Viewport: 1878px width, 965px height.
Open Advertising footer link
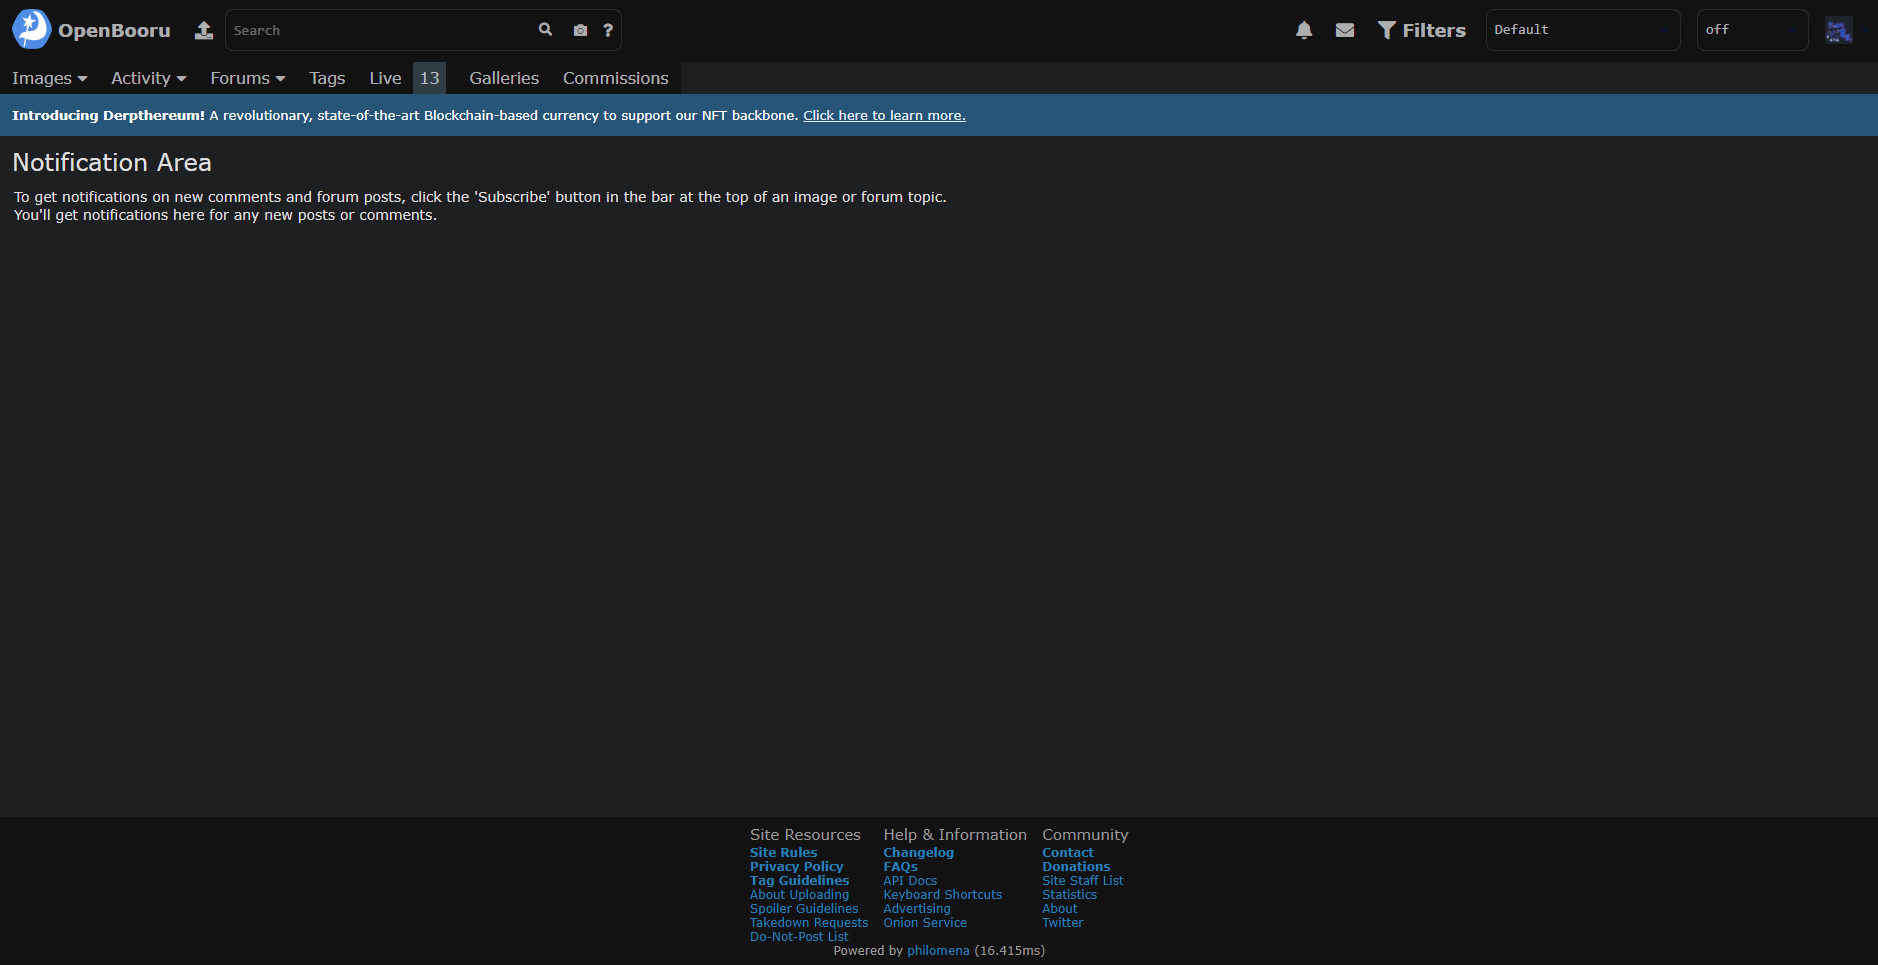(917, 909)
